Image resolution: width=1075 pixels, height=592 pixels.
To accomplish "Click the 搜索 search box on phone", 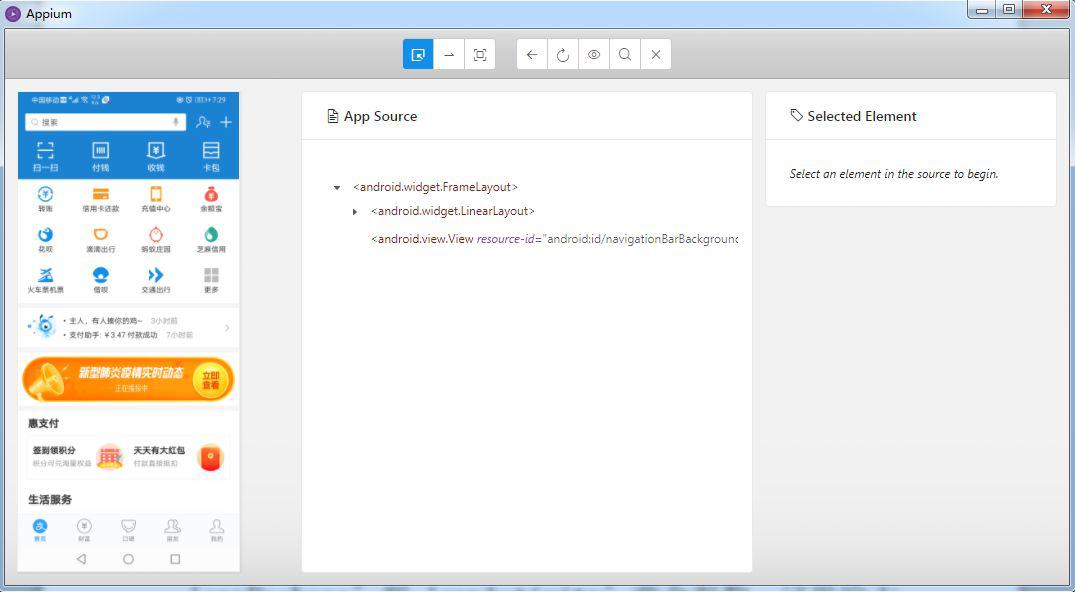I will tap(106, 122).
